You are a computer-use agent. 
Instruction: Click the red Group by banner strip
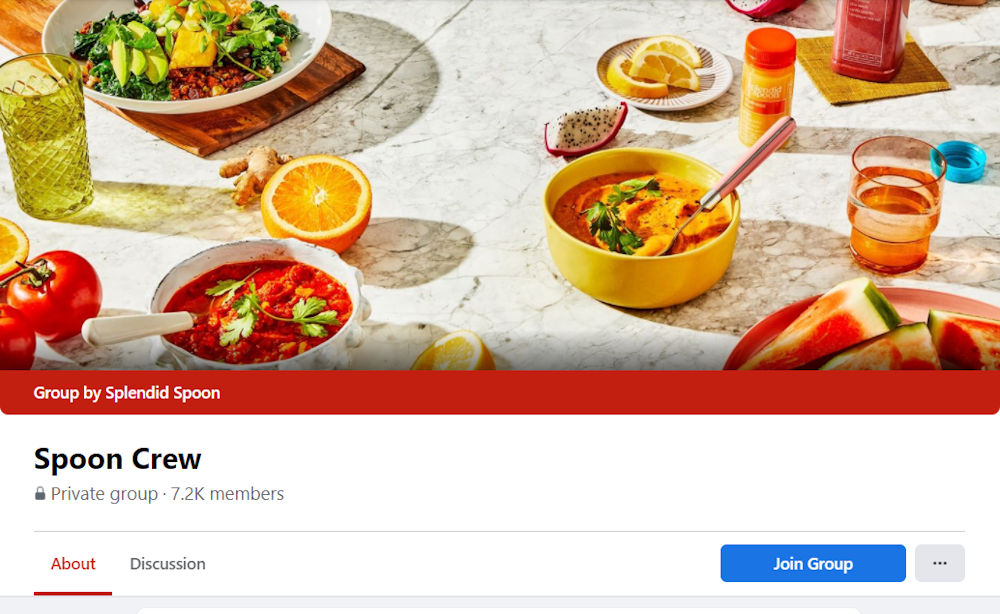coord(500,393)
